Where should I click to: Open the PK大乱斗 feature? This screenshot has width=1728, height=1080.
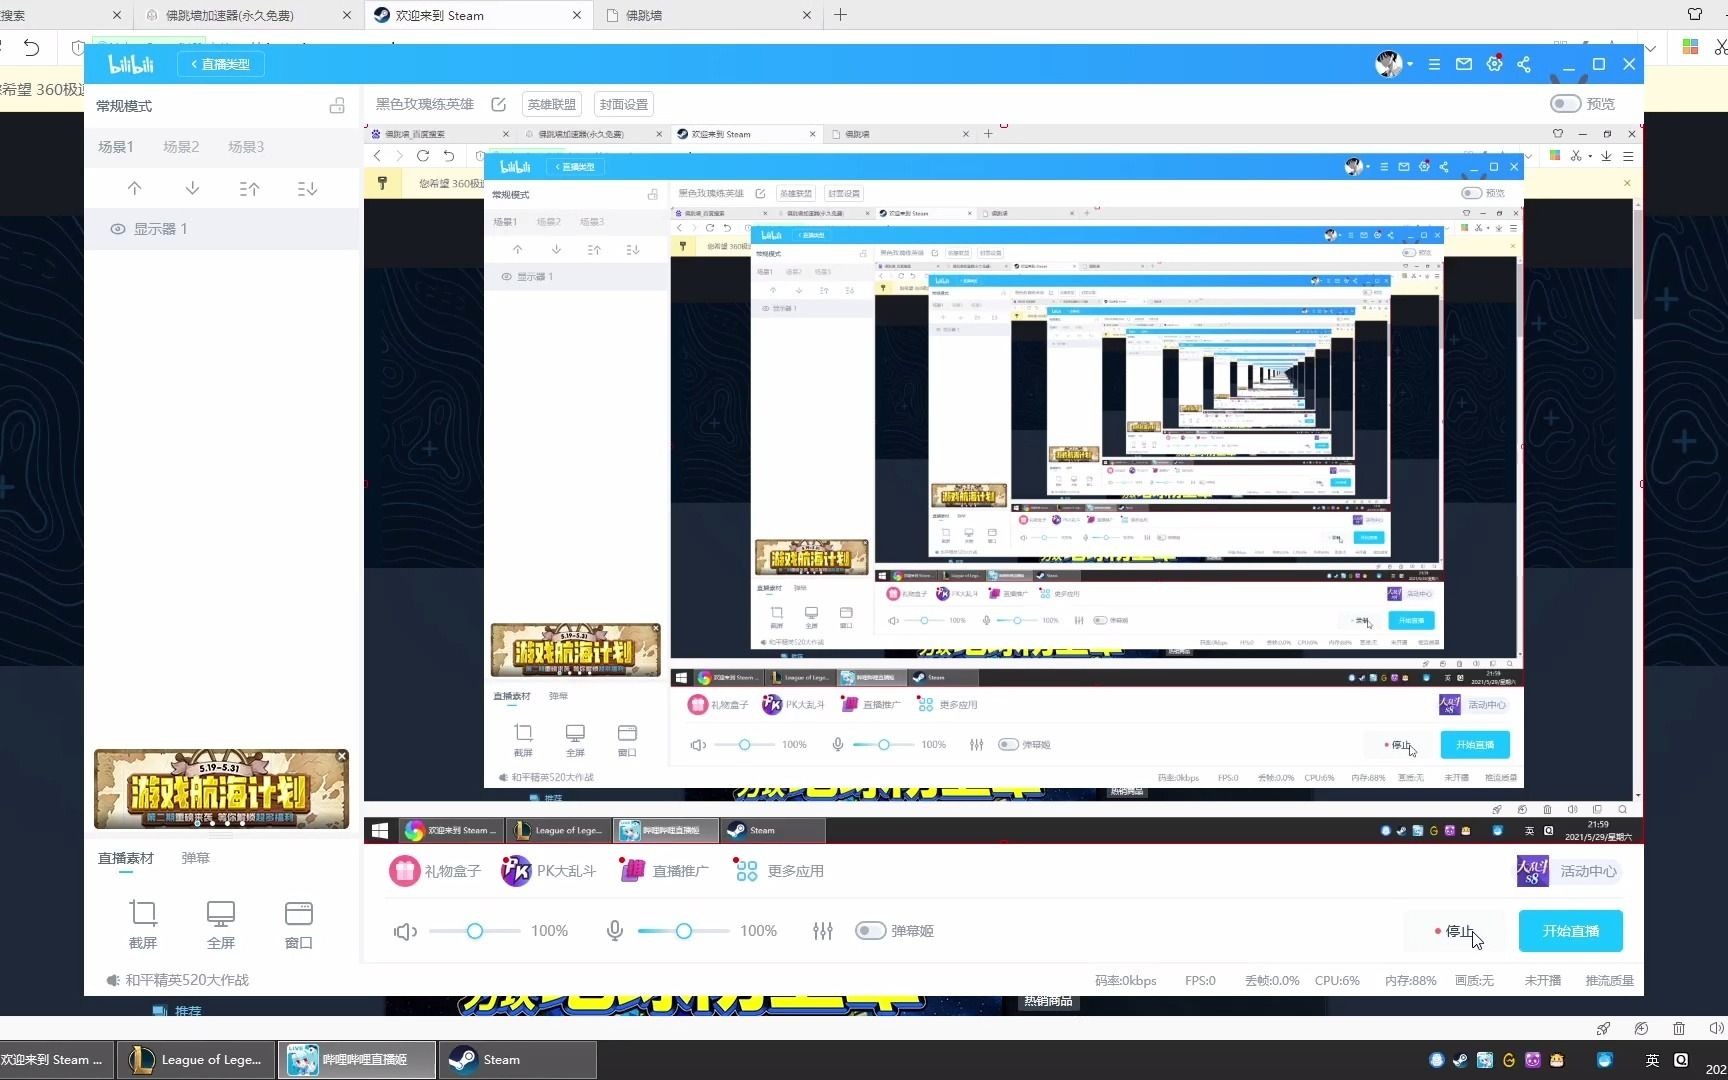pyautogui.click(x=548, y=870)
